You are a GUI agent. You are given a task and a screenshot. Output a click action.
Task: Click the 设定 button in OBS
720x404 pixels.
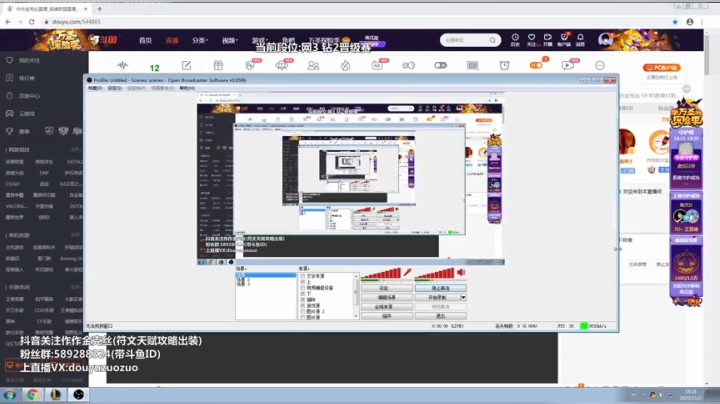coord(387,288)
